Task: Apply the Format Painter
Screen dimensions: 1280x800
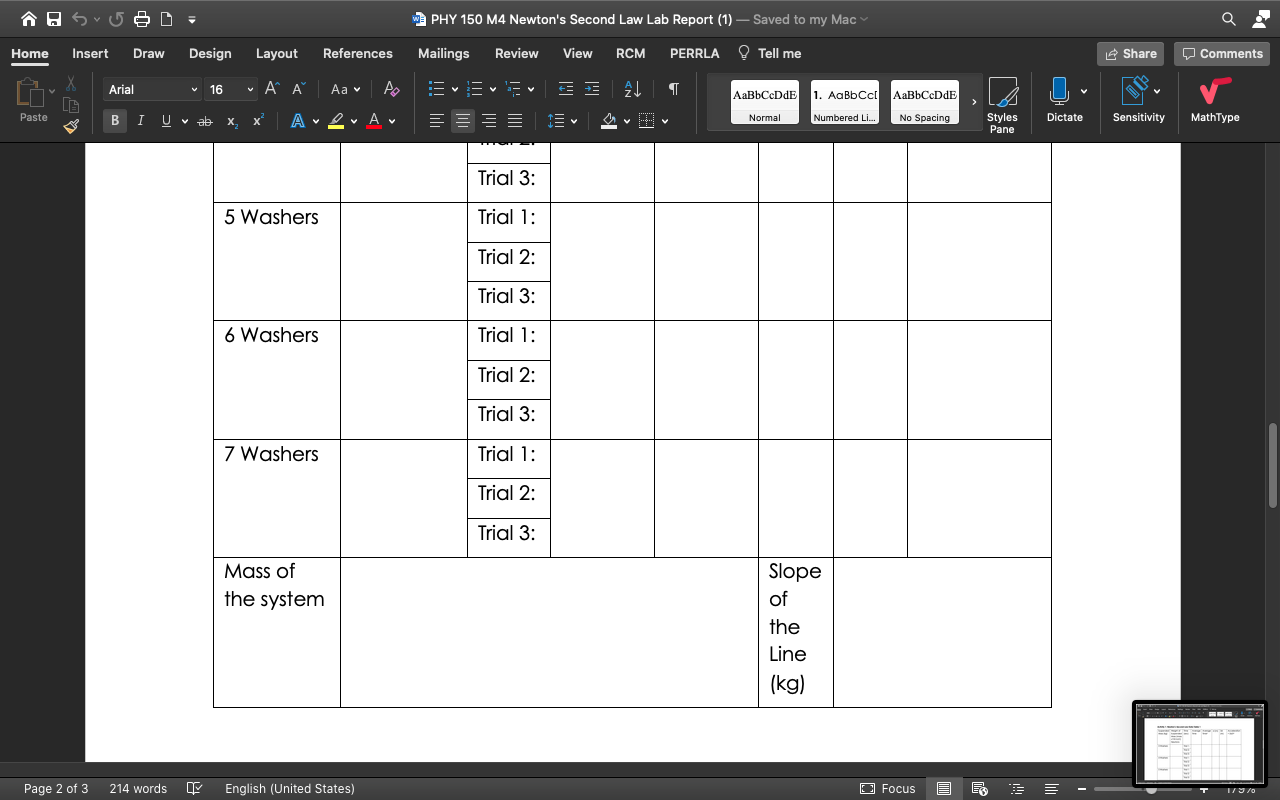Action: (x=70, y=126)
